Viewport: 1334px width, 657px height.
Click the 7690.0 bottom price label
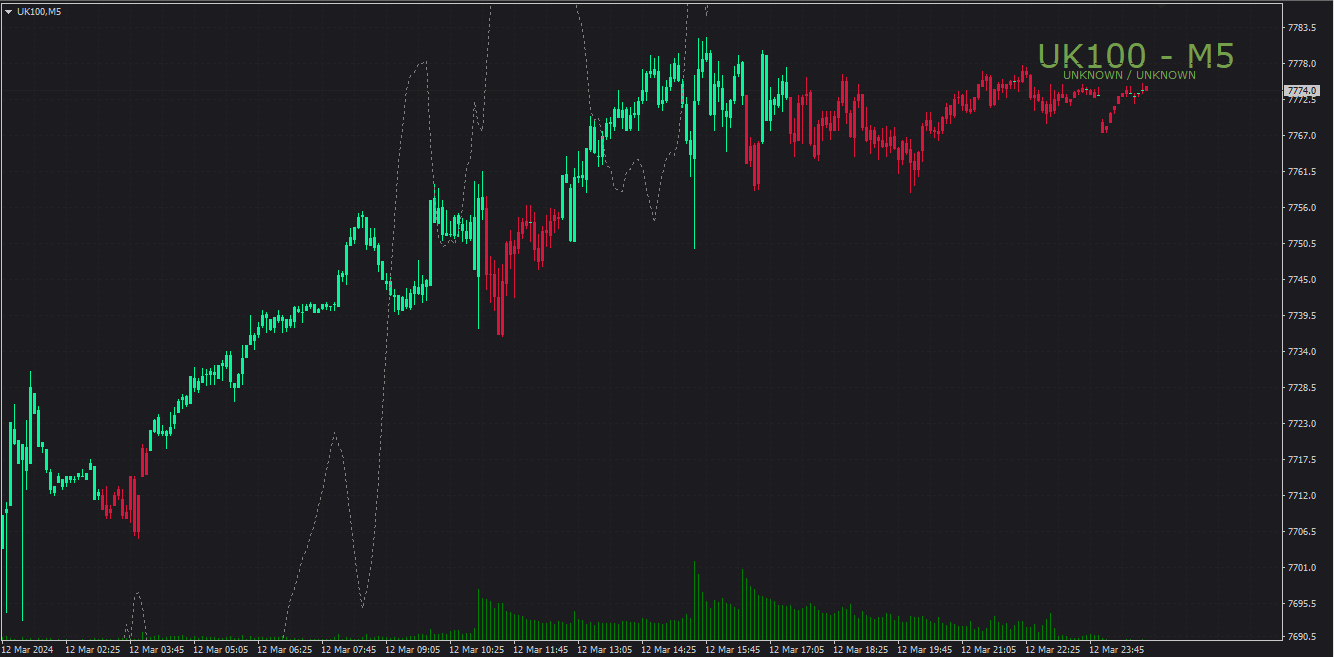1301,636
